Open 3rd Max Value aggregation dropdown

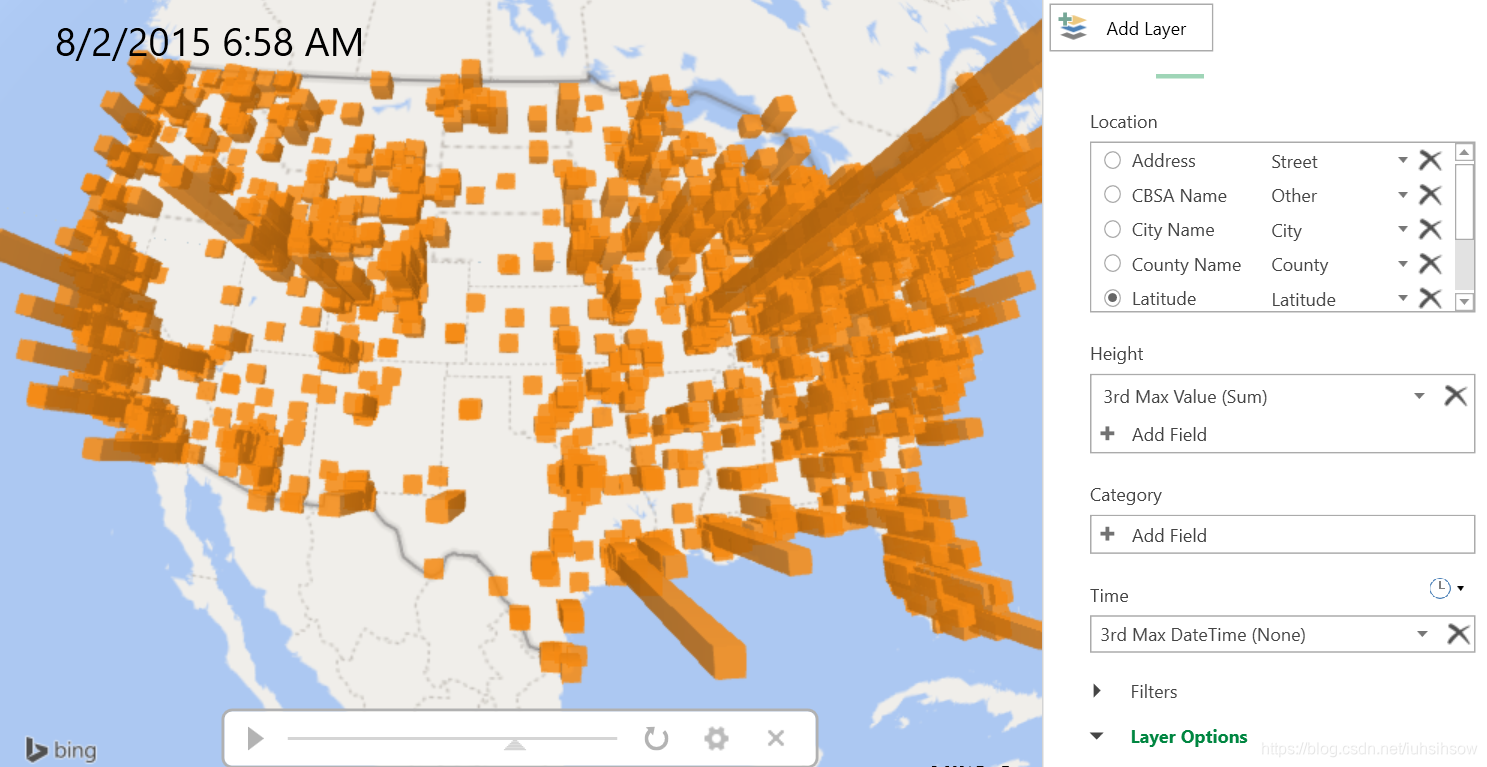(1419, 396)
